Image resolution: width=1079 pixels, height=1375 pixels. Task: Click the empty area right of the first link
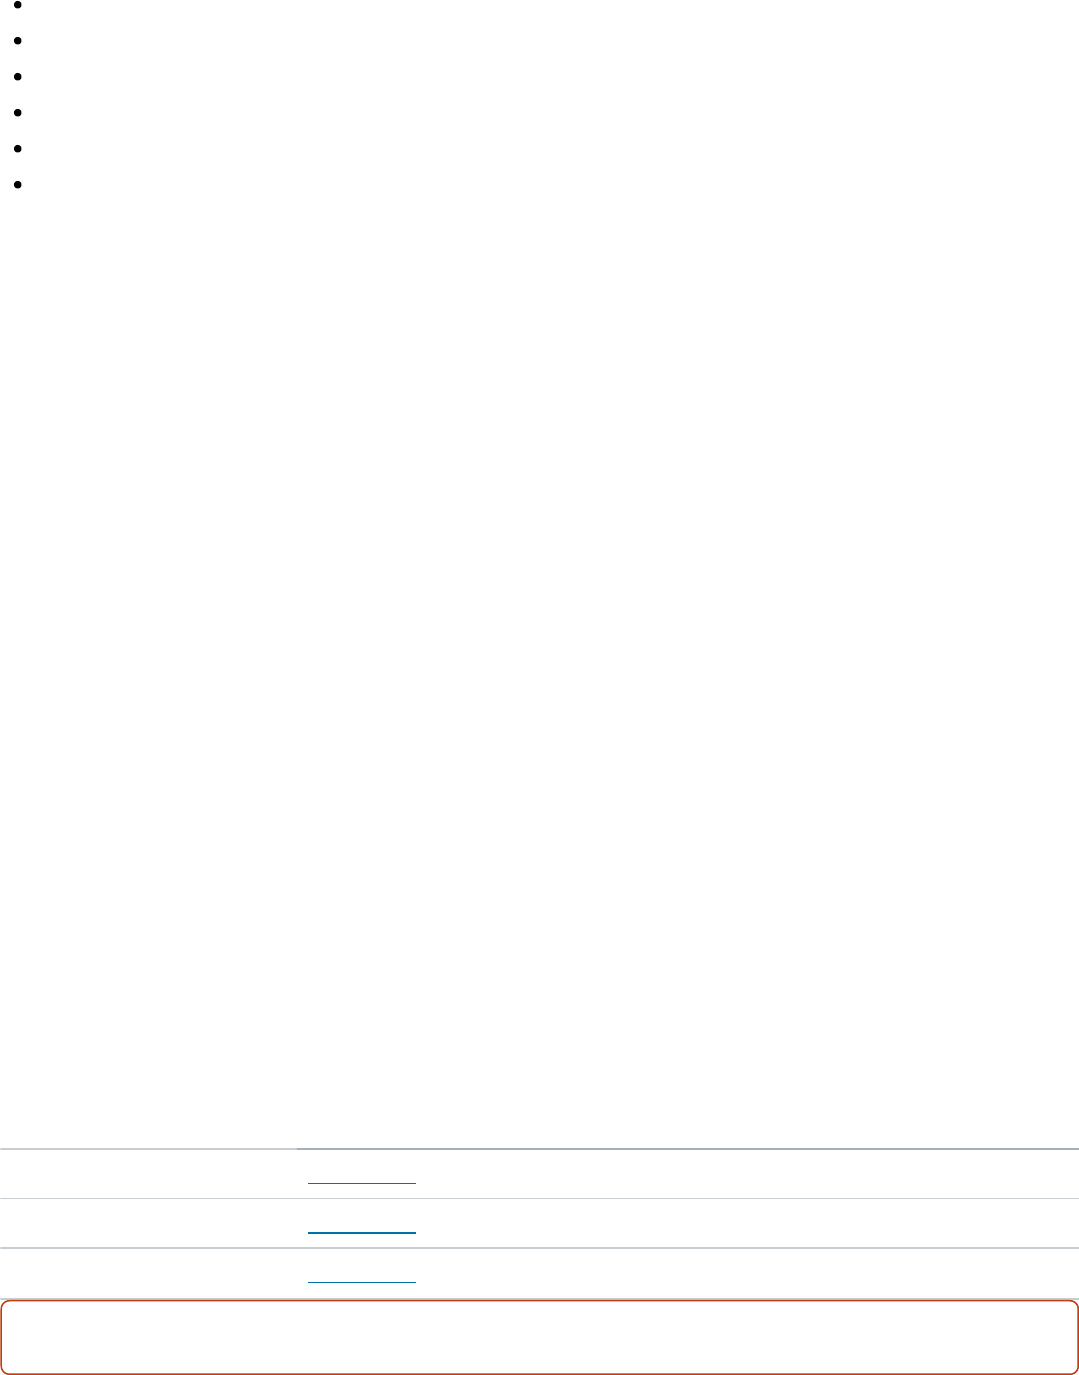tap(745, 1174)
